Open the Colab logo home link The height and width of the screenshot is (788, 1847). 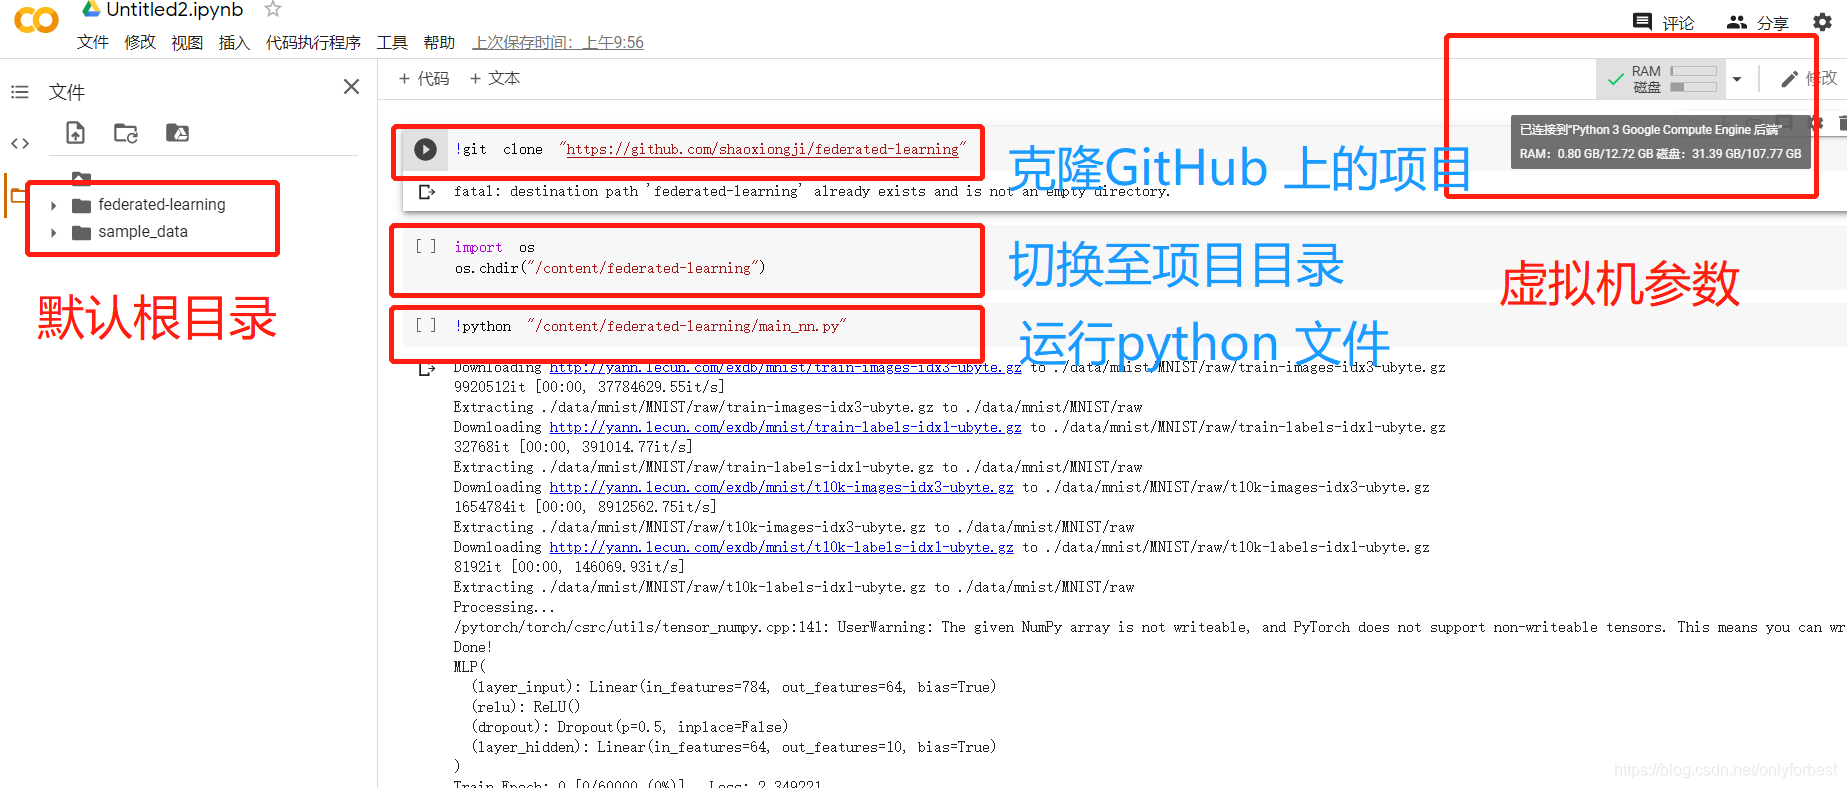37,20
